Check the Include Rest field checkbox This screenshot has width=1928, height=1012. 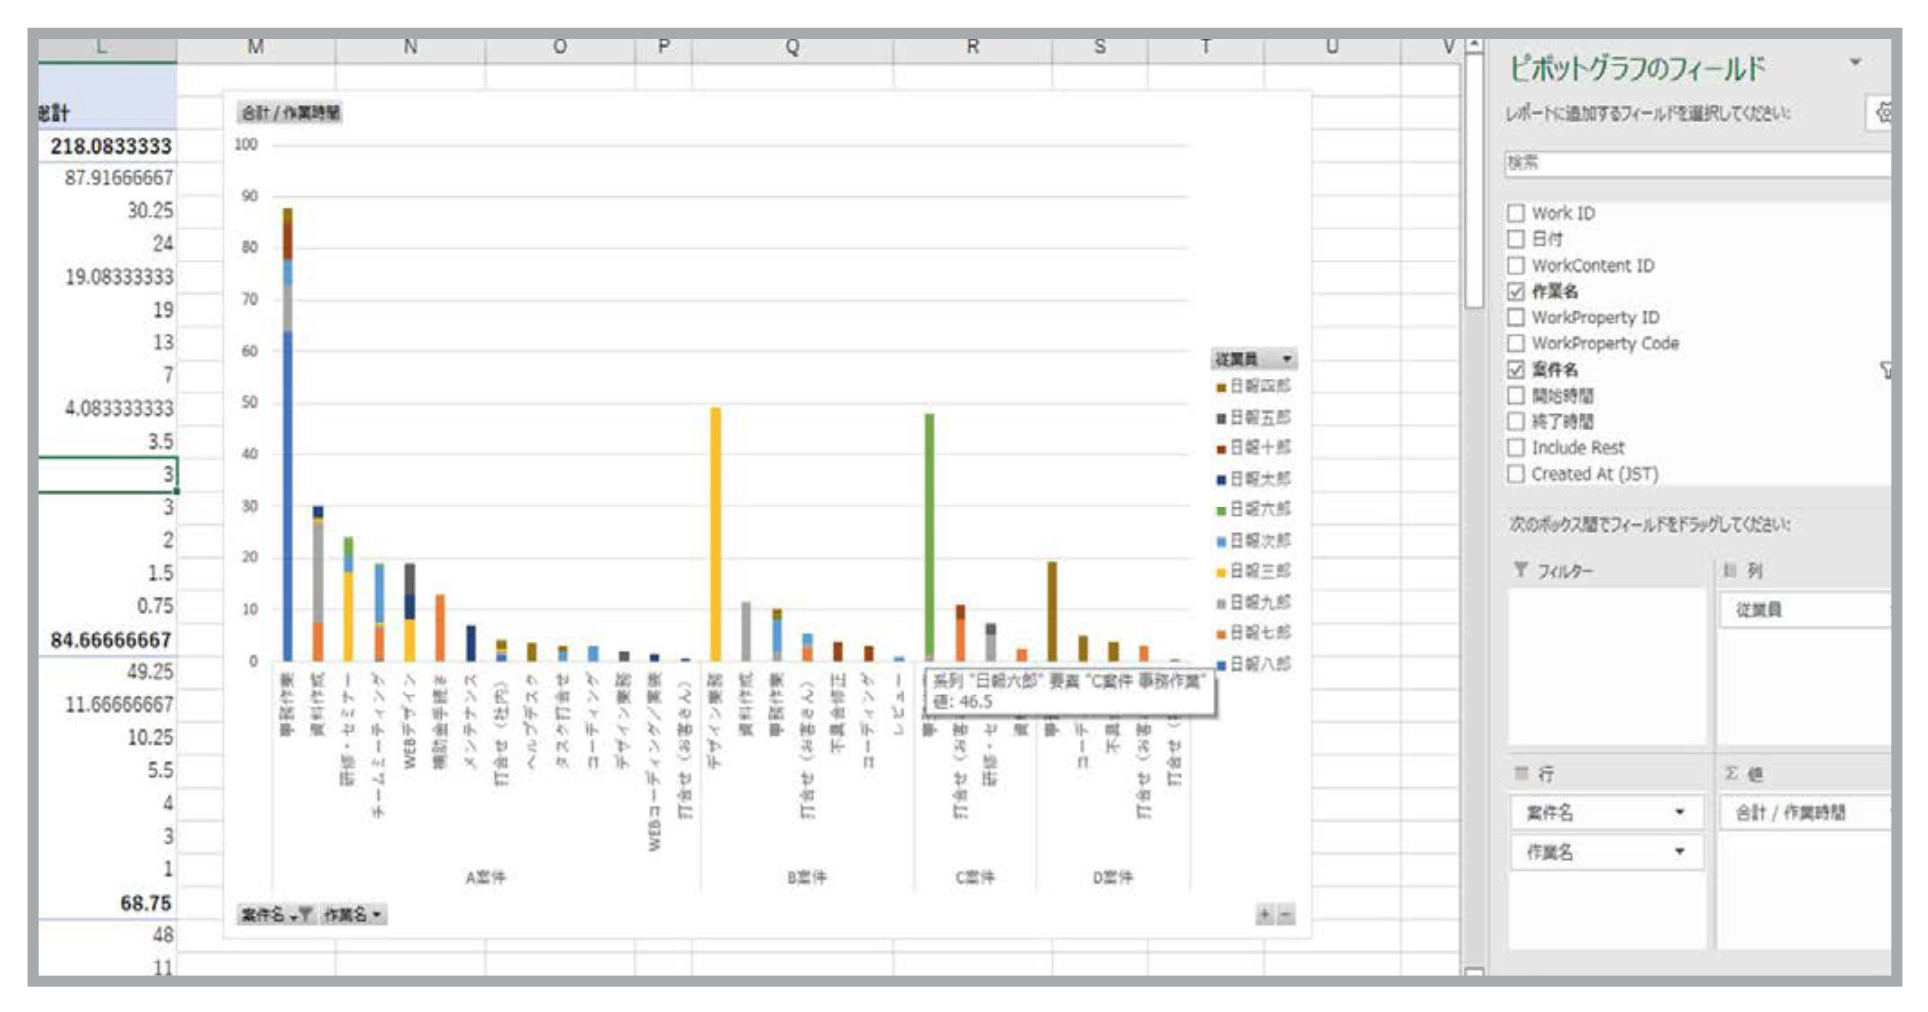click(1516, 447)
